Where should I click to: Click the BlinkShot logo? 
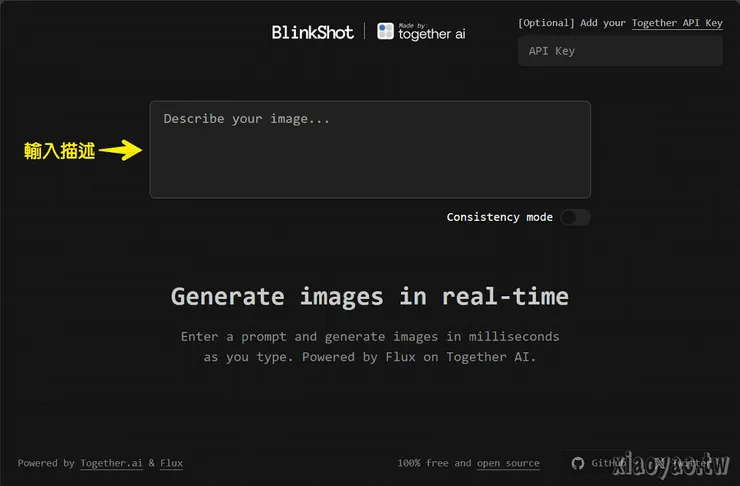[x=312, y=32]
